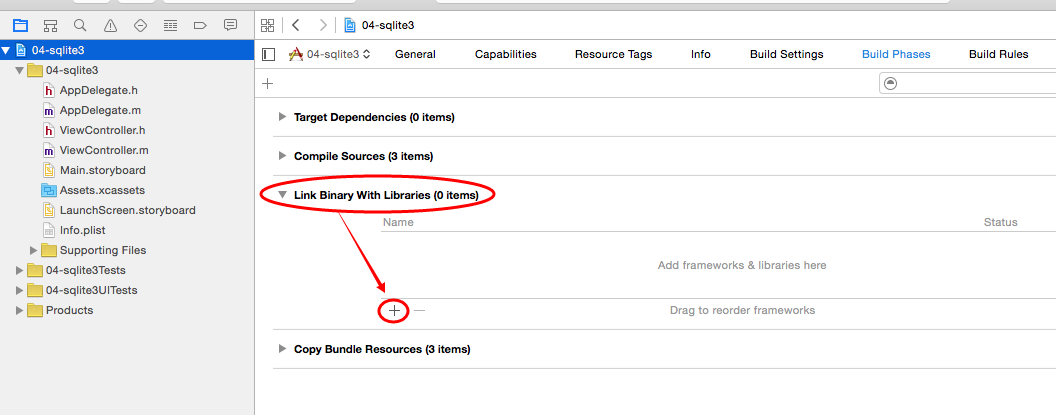
Task: Click the filter icon in search field
Action: pyautogui.click(x=891, y=84)
